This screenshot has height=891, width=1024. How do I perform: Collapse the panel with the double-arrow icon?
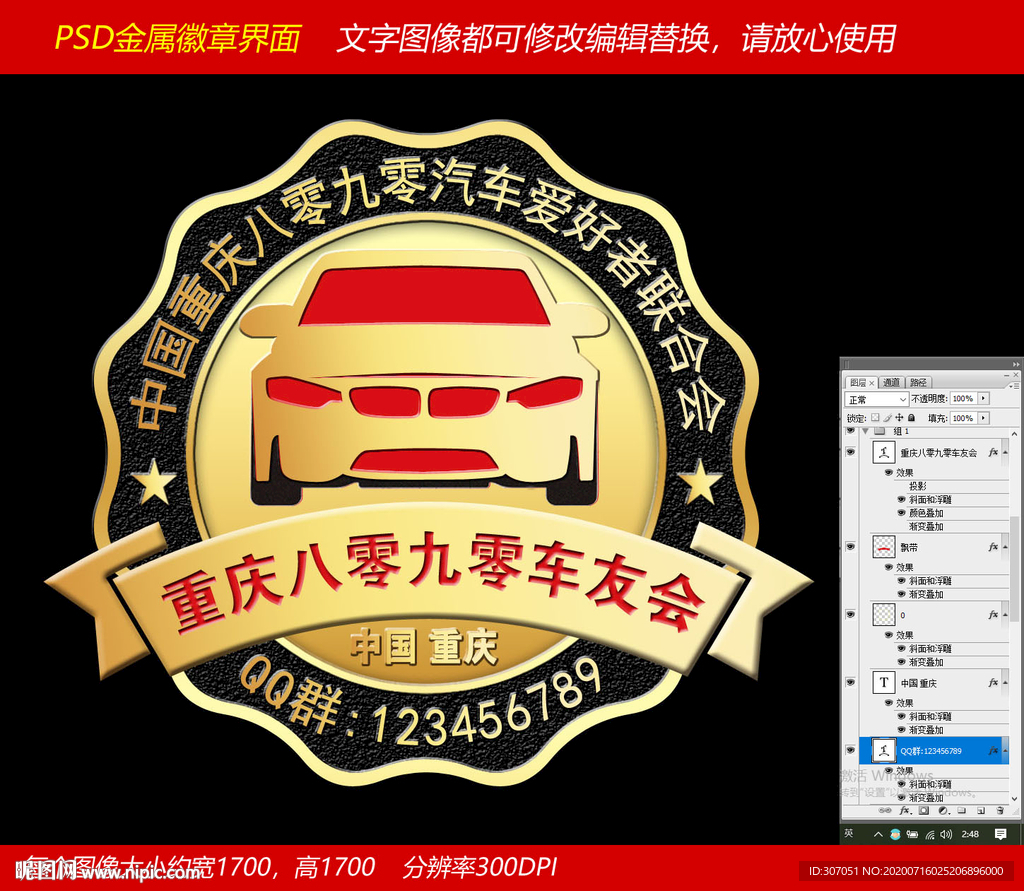coord(1016,364)
